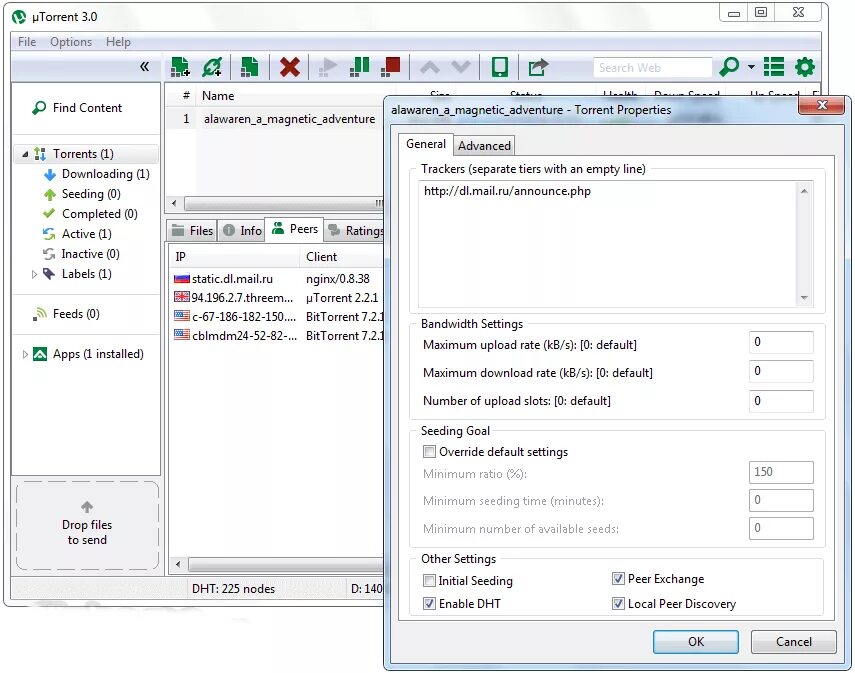The height and width of the screenshot is (673, 855).
Task: Uncheck Peer Exchange checkbox
Action: tap(618, 579)
